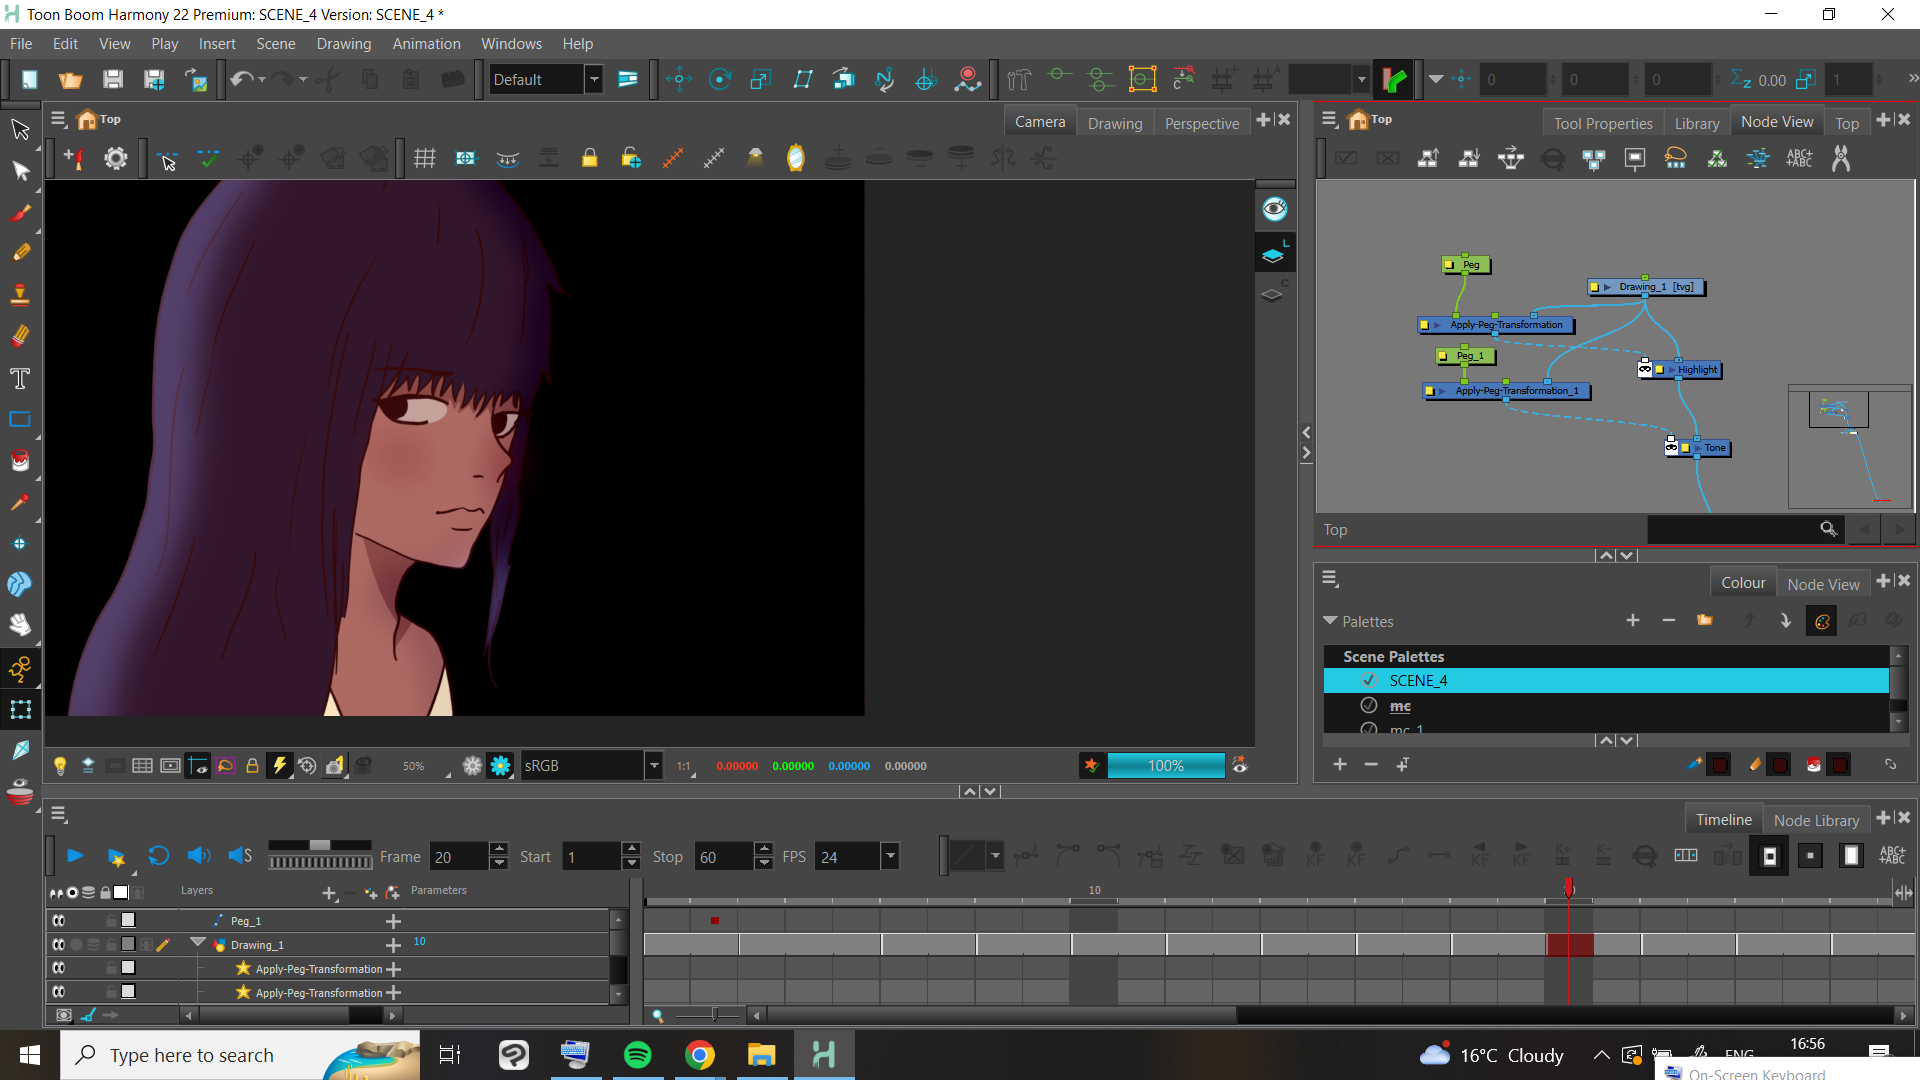Show grid in Camera view toolbar
Image resolution: width=1920 pixels, height=1080 pixels.
pos(425,158)
